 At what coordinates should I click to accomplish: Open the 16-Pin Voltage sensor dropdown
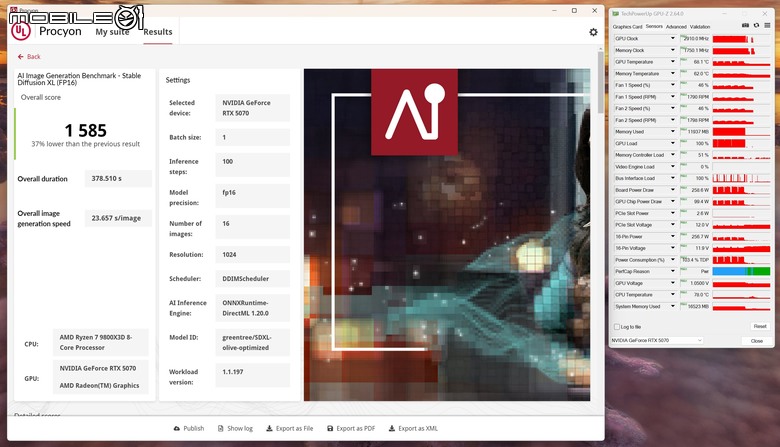point(673,248)
